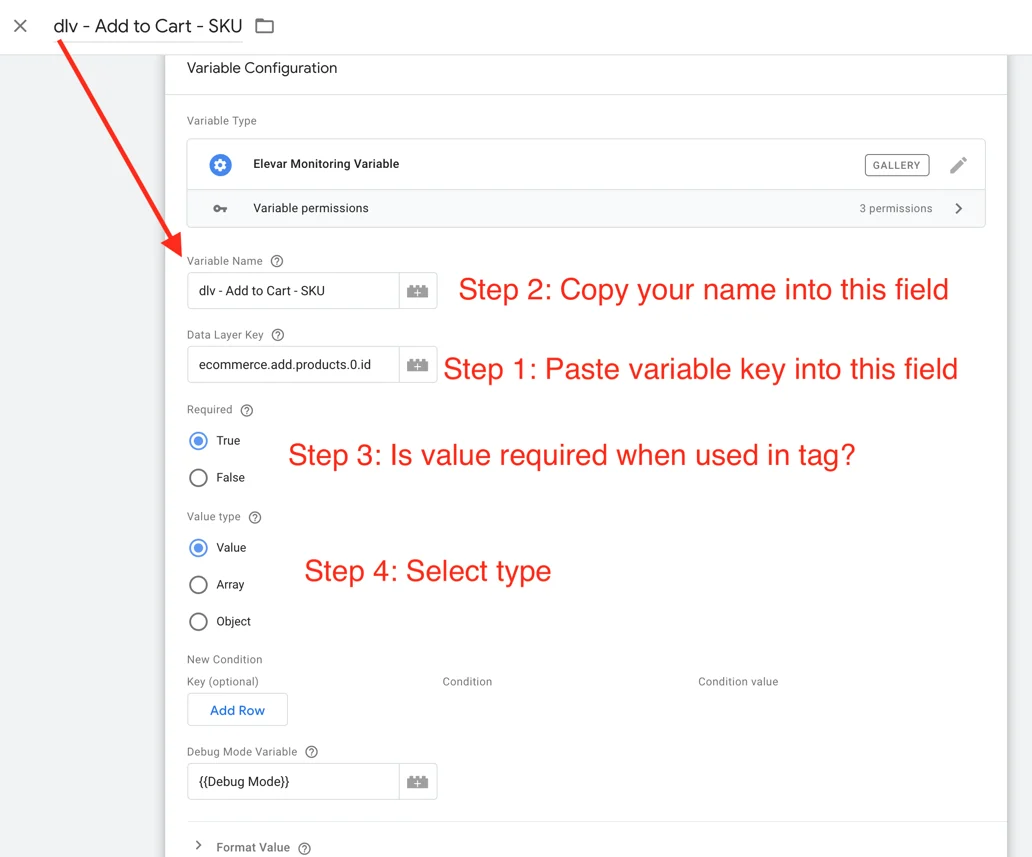The height and width of the screenshot is (857, 1032).
Task: Click the pencil edit icon for variable type
Action: tap(958, 165)
